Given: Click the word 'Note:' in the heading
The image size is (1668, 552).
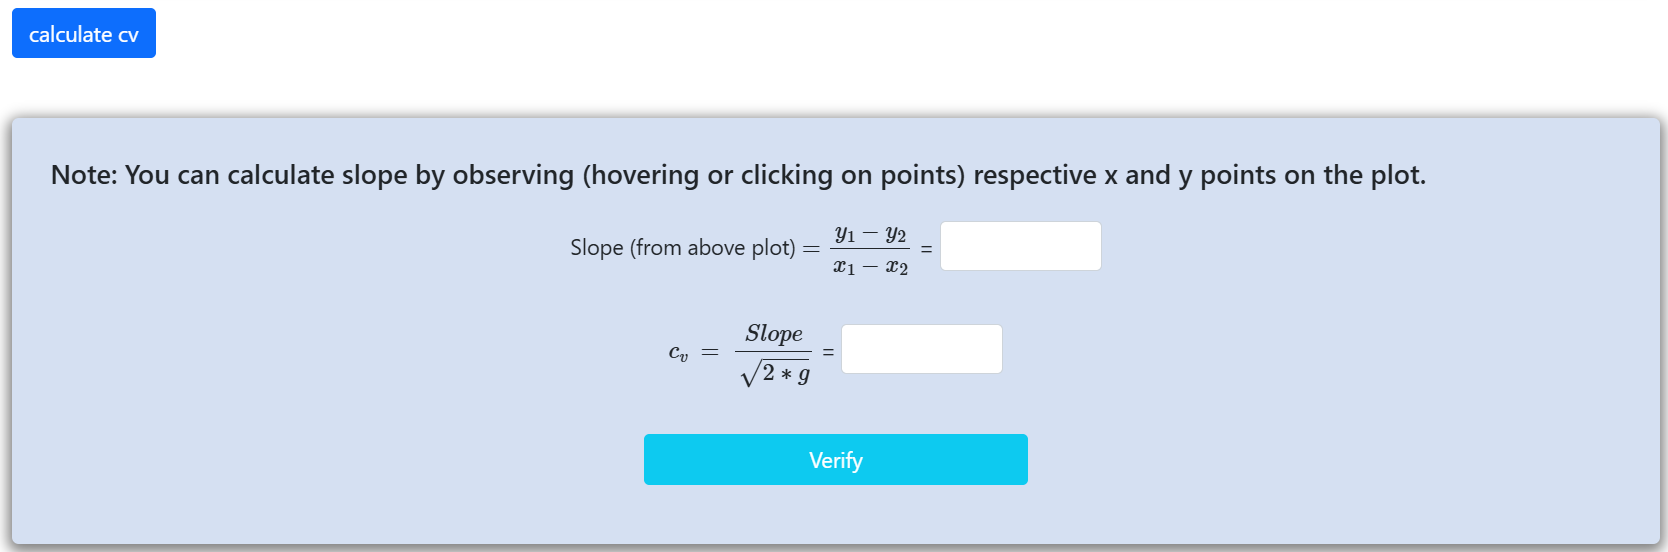Looking at the screenshot, I should (x=84, y=175).
